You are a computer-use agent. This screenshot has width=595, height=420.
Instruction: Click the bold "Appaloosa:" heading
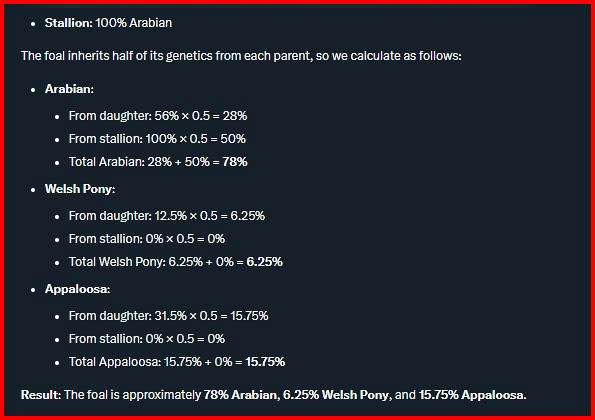[77, 289]
